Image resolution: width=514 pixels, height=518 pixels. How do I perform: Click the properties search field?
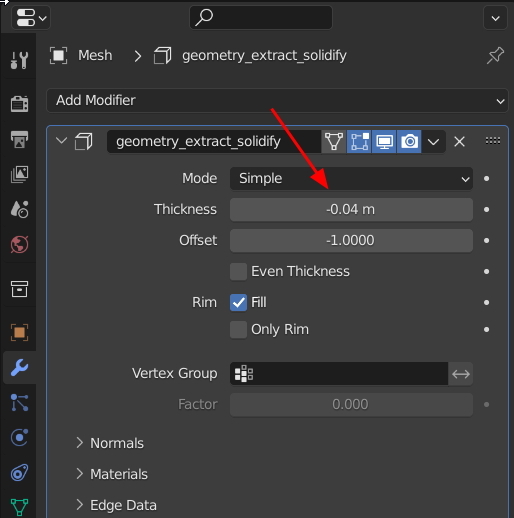[261, 17]
